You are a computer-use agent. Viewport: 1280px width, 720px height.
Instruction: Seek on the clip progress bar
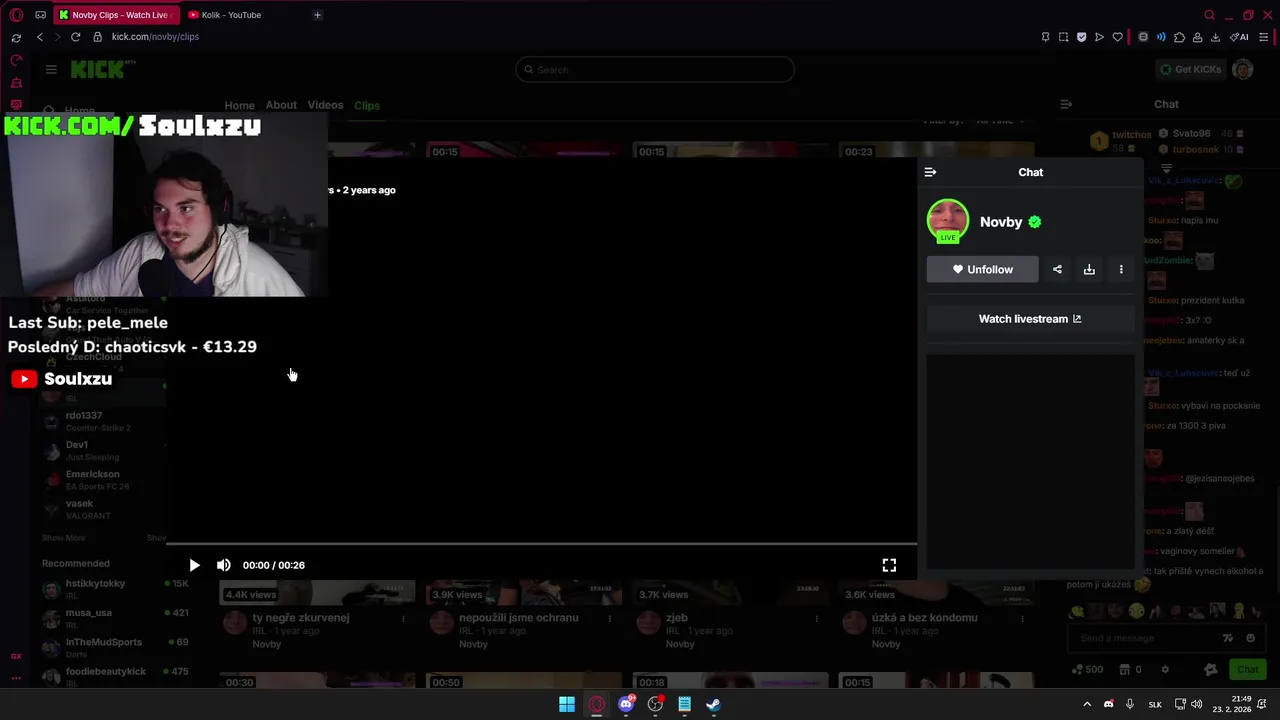pos(541,545)
